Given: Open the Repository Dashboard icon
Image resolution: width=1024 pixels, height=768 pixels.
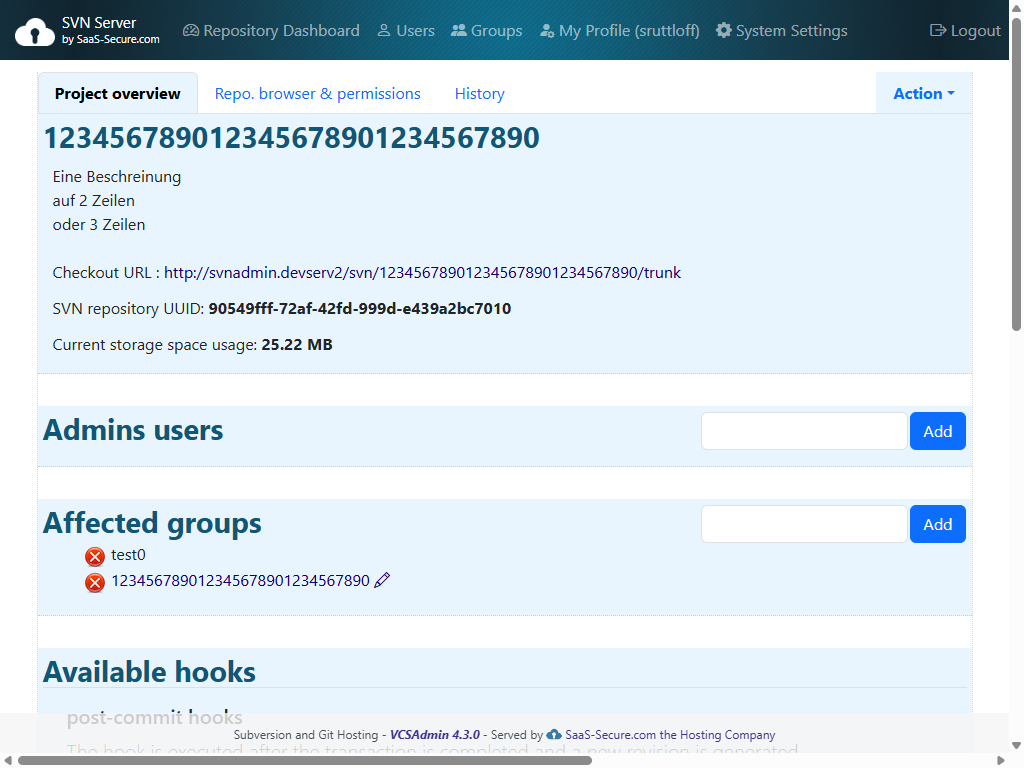Looking at the screenshot, I should point(190,30).
